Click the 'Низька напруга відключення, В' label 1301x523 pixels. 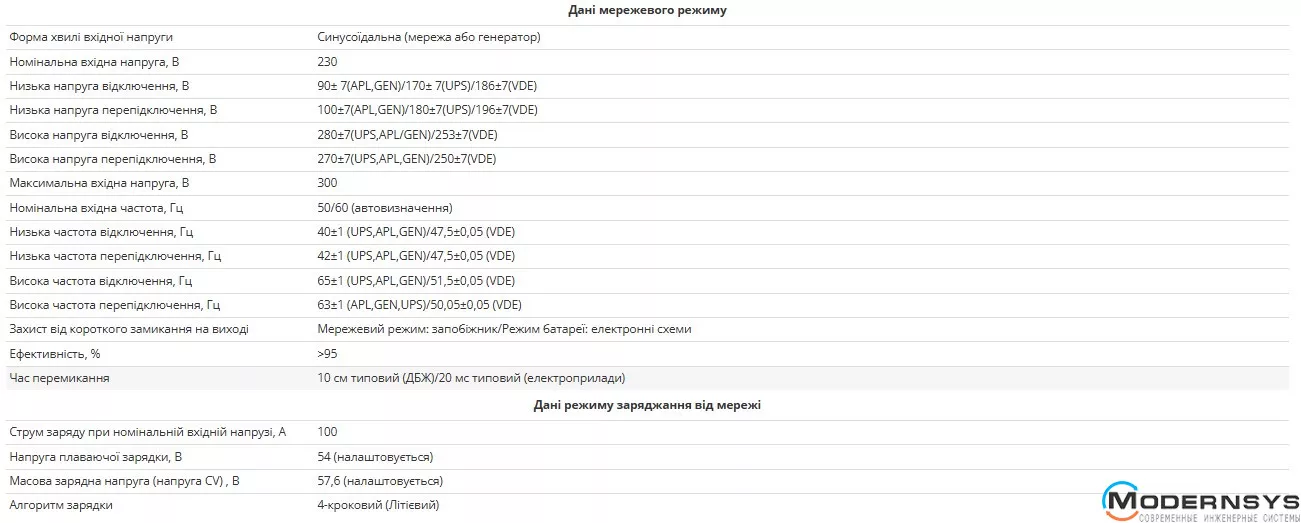click(99, 86)
